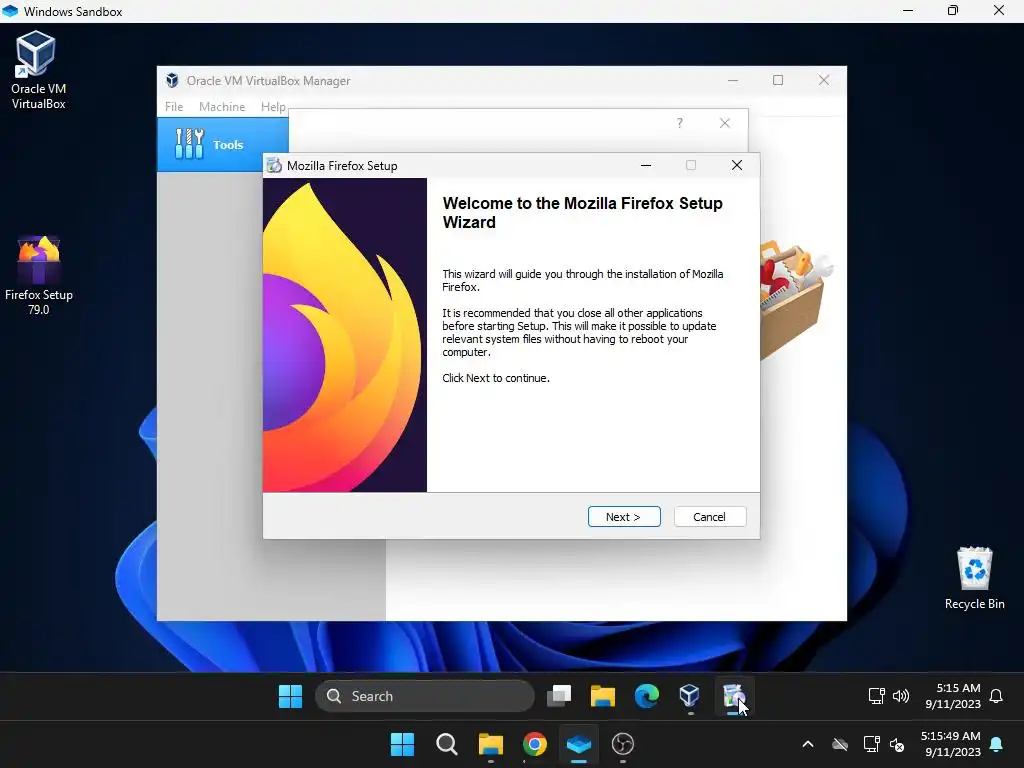Open sandbox volume speaker icon
This screenshot has height=768, width=1024.
(x=901, y=696)
